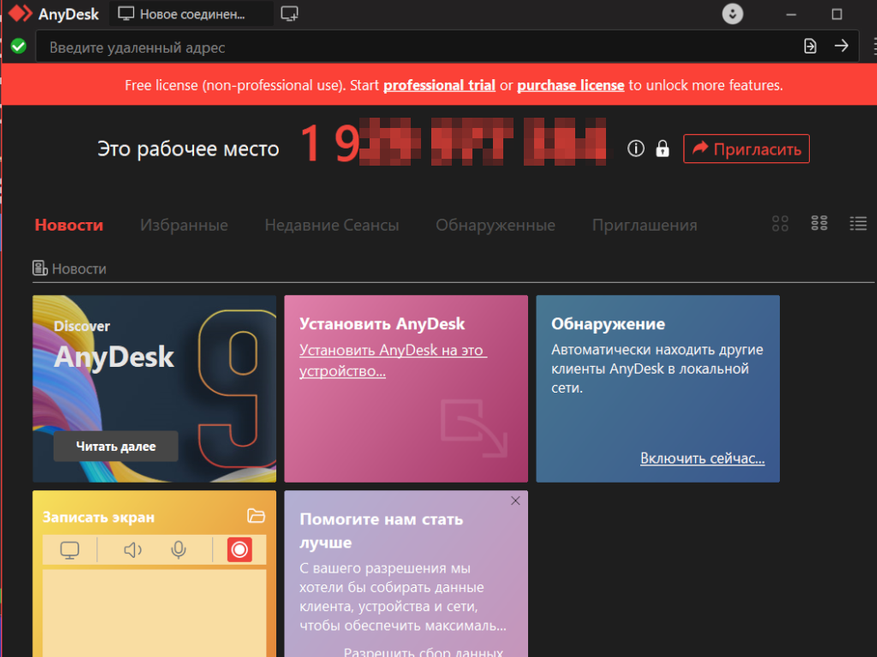Click the AnyDesk logo icon
877x657 pixels.
pos(20,13)
